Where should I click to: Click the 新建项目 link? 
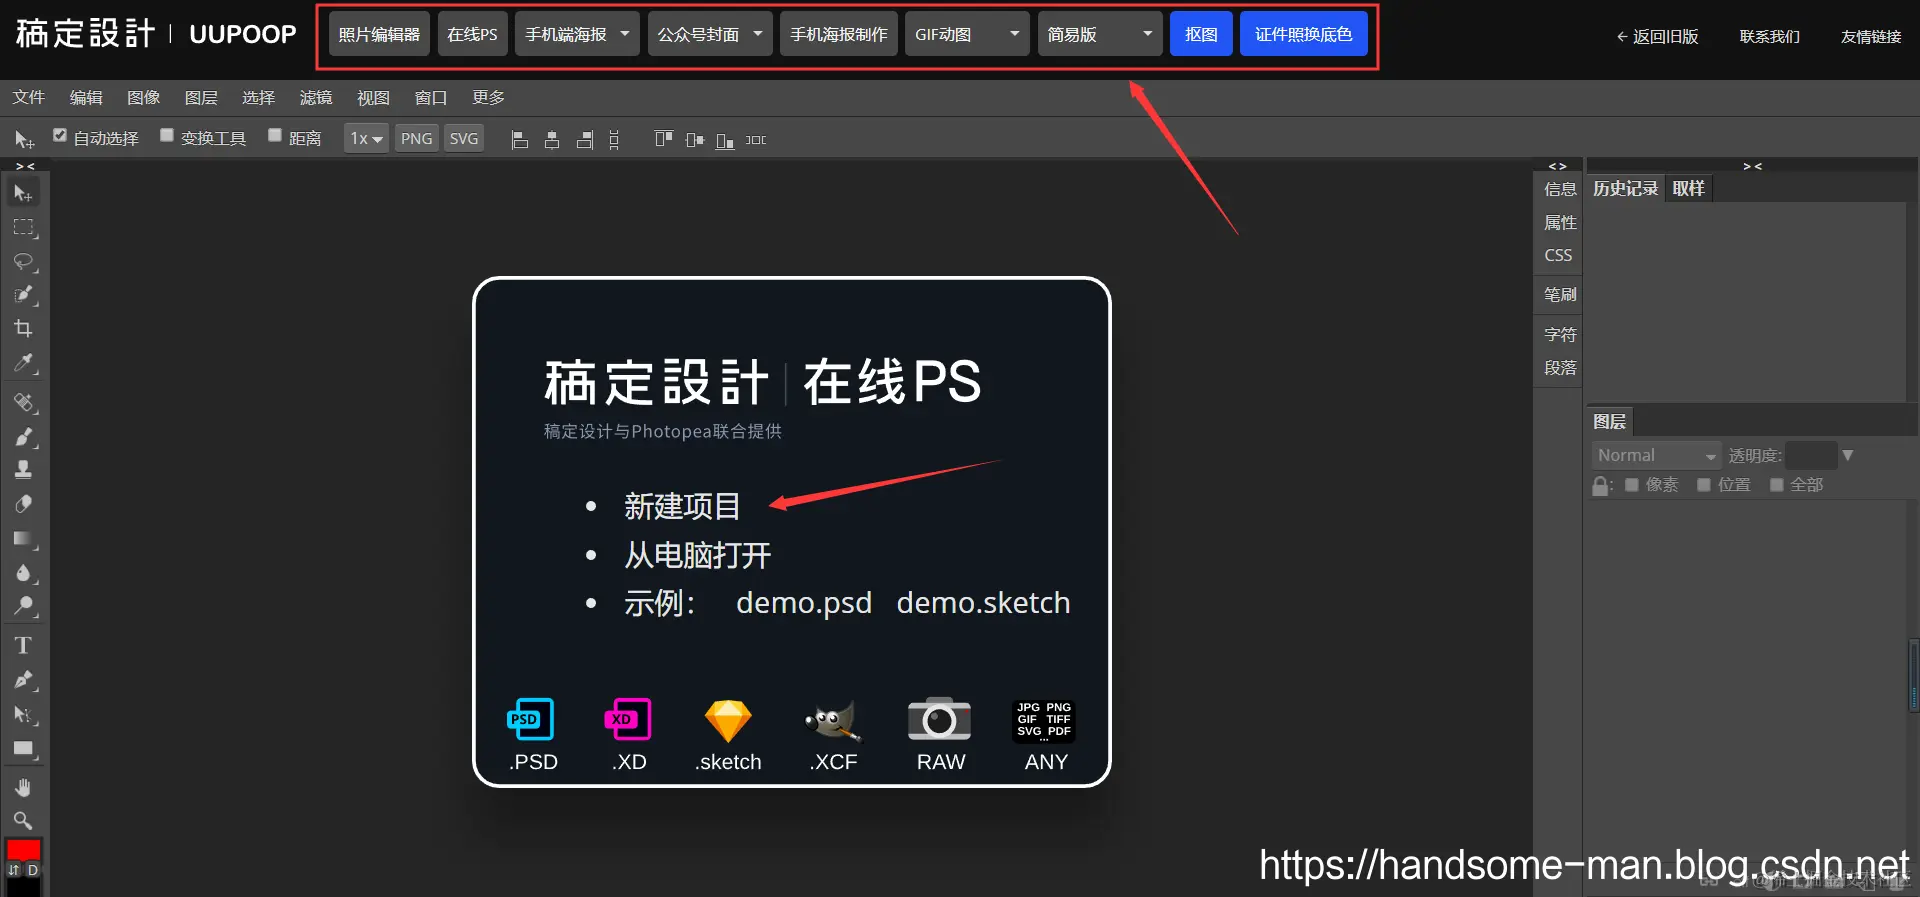point(682,506)
